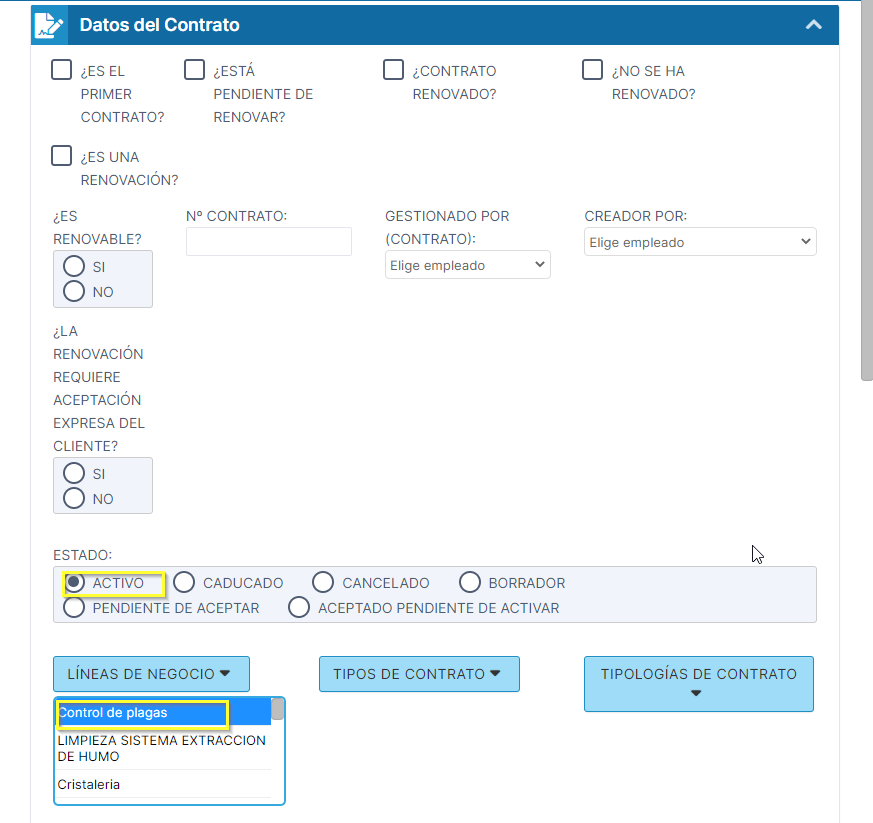The width and height of the screenshot is (873, 823).
Task: Toggle the ¿Es una renovación? checkbox
Action: click(x=62, y=156)
